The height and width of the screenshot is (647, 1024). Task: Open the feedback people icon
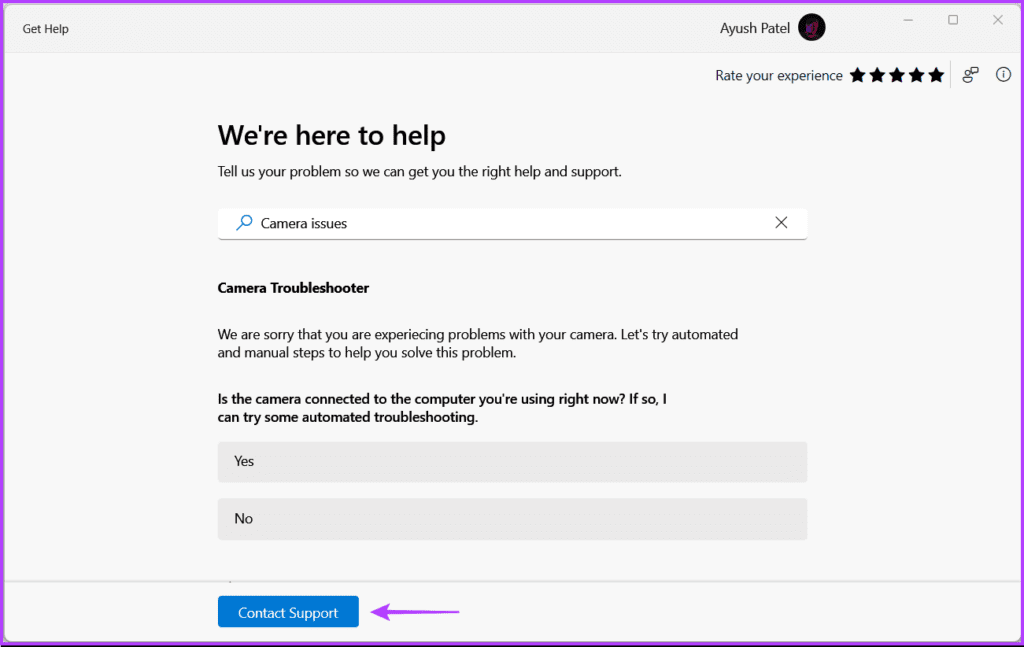970,75
